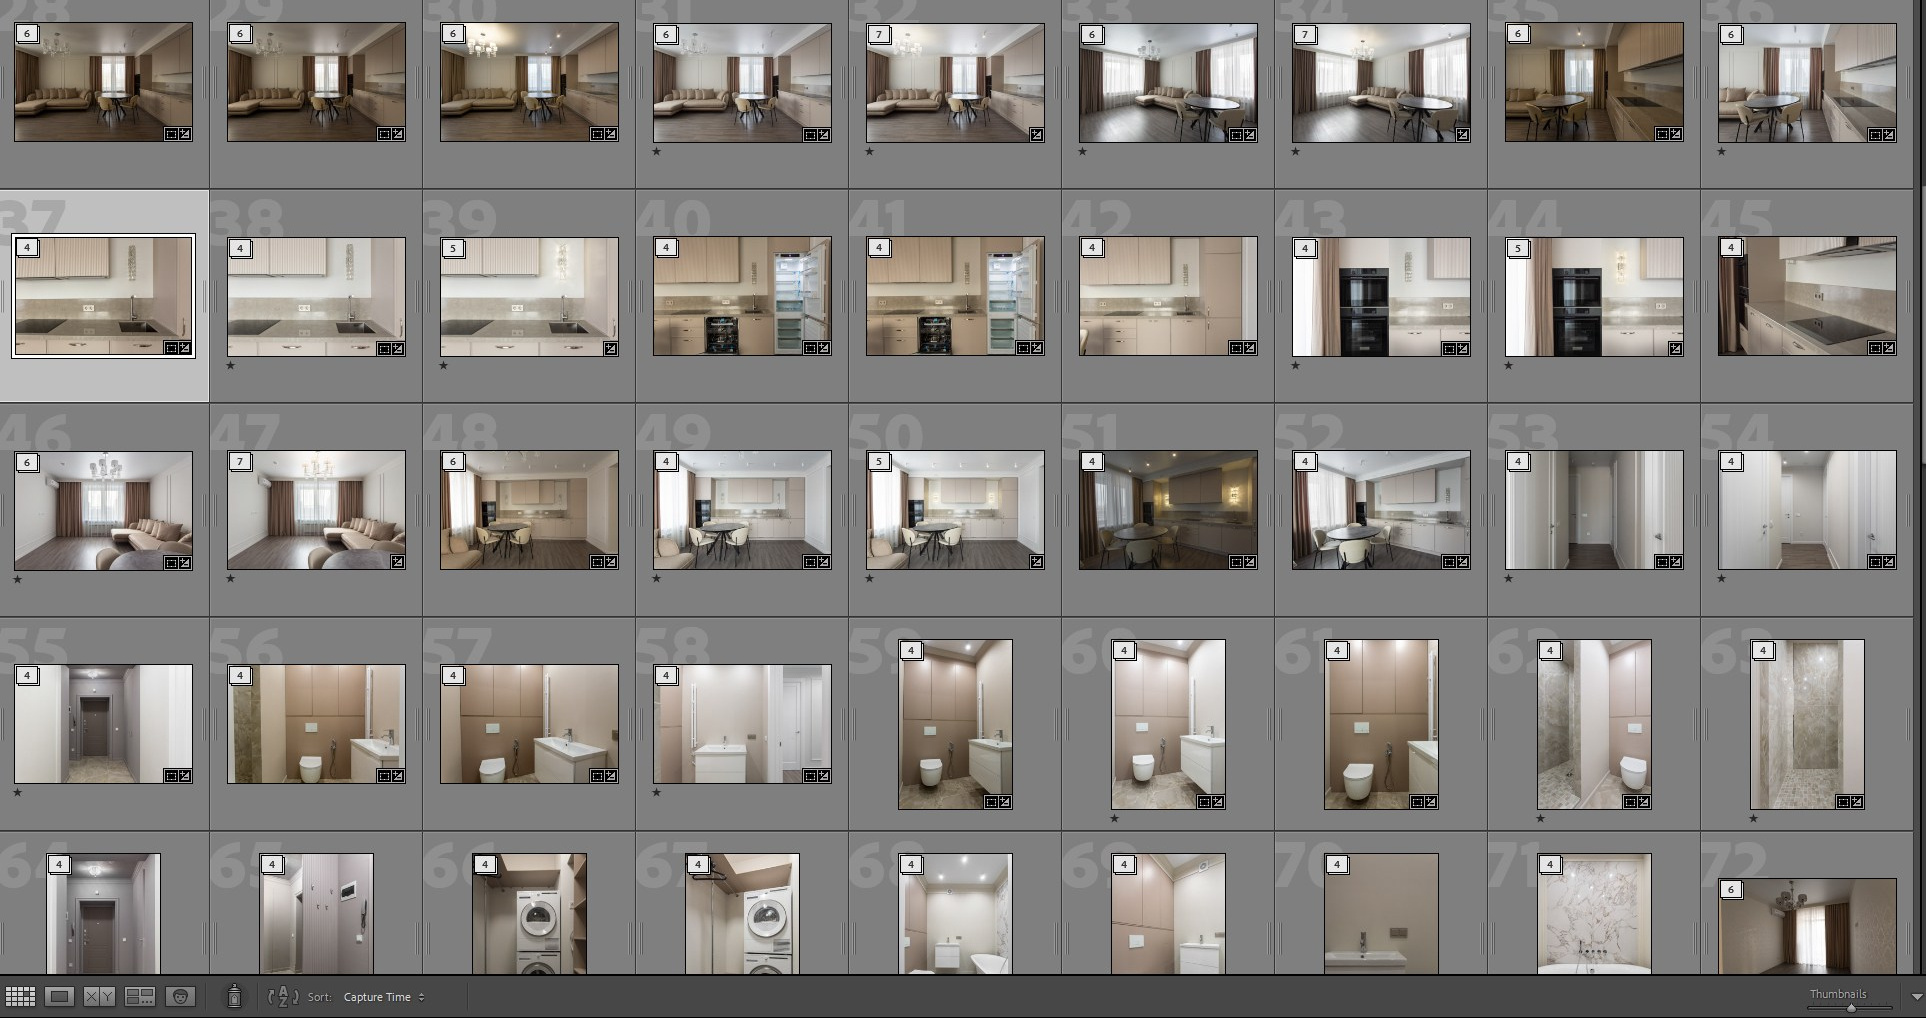
Task: Expand the 7-photo stack on photo 47
Action: point(241,462)
